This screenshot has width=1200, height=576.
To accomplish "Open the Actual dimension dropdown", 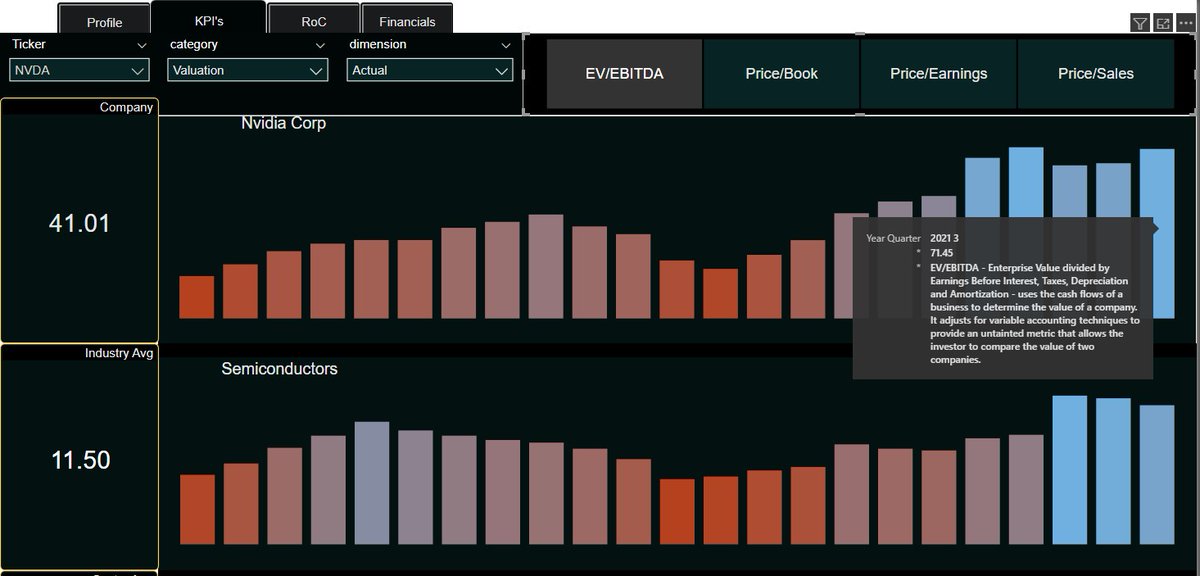I will tap(430, 70).
